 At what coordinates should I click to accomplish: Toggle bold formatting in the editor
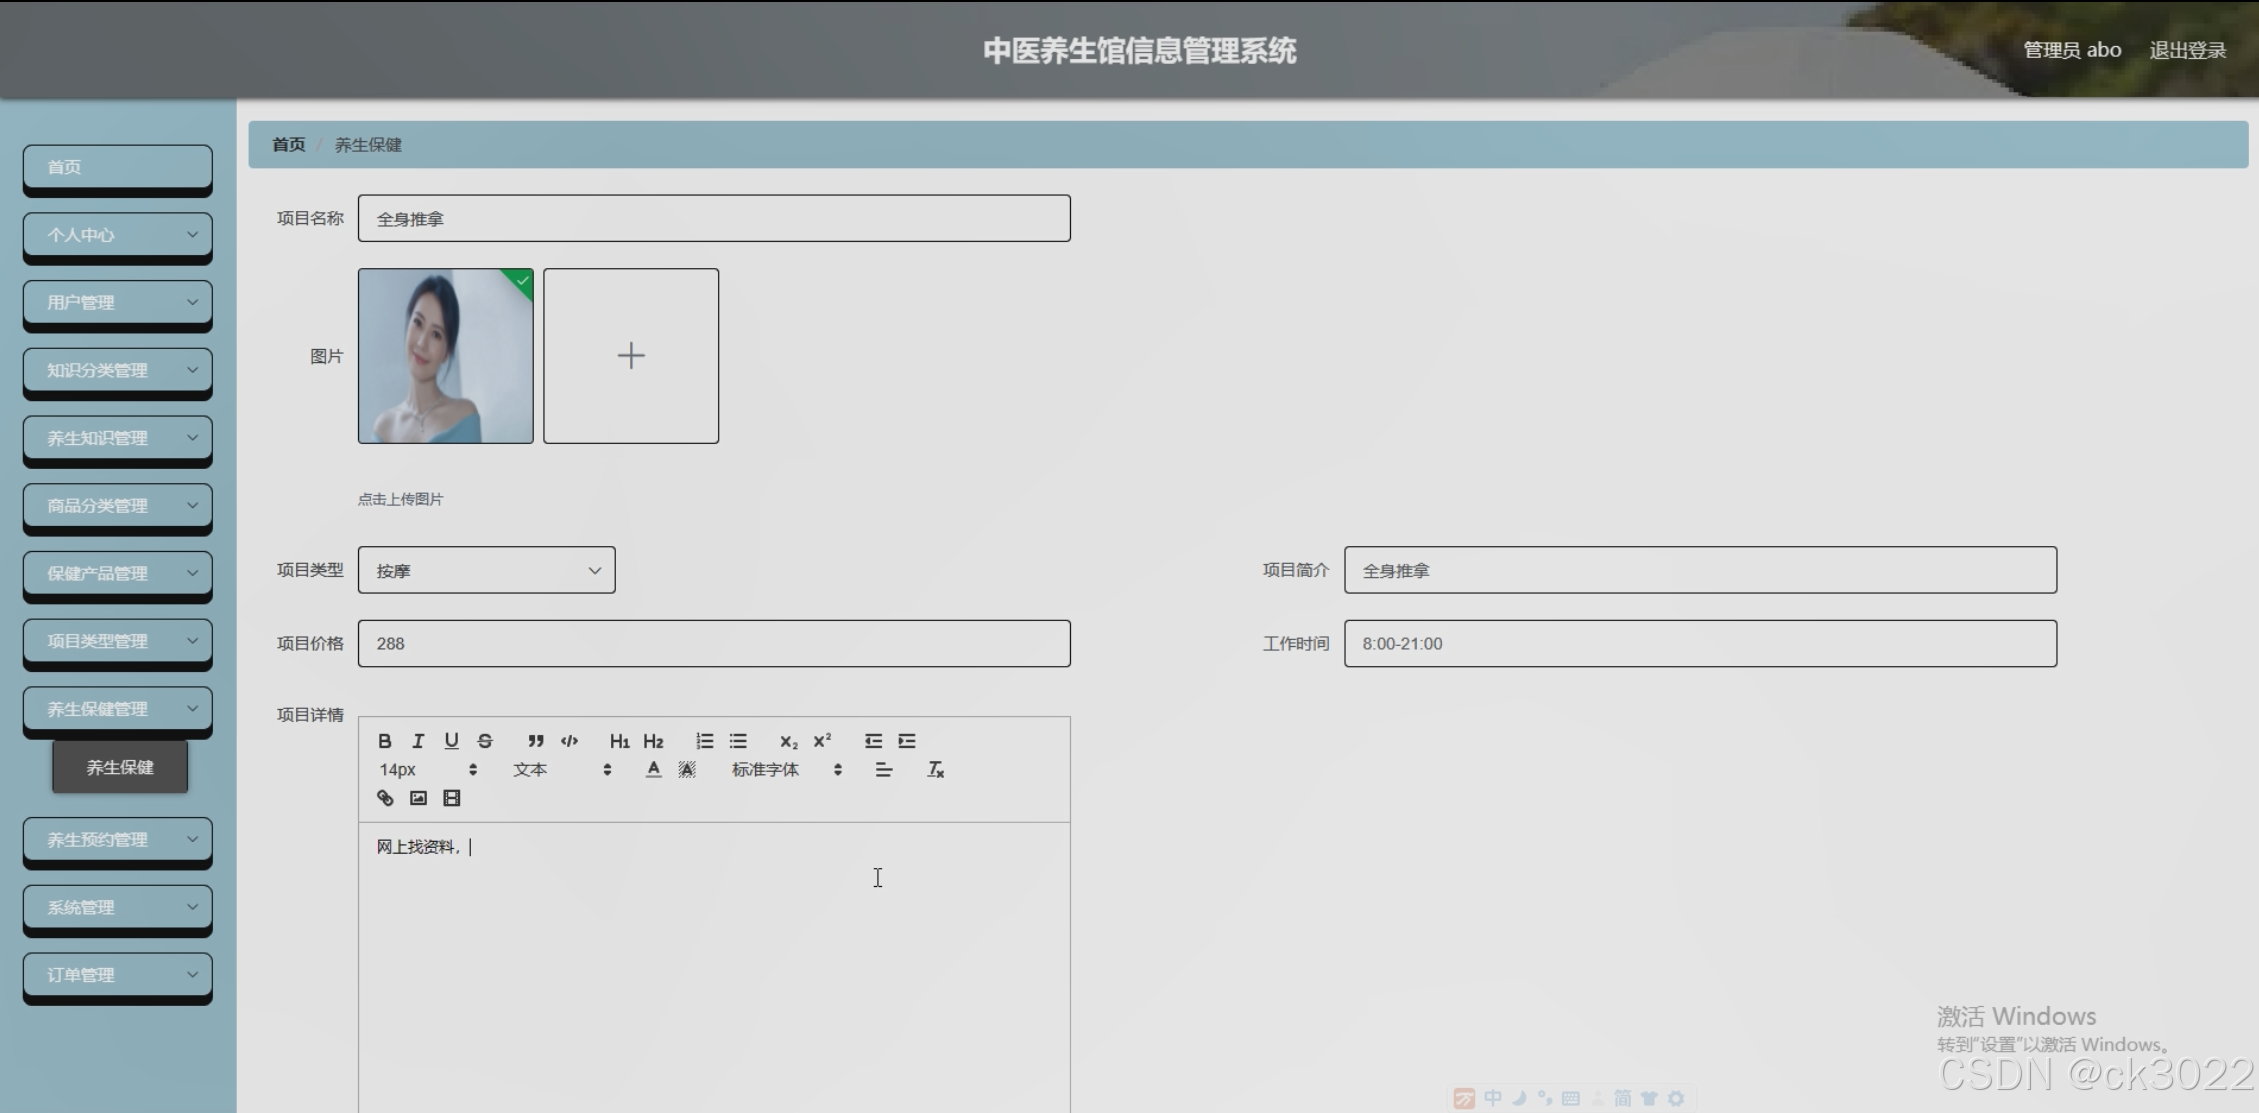(x=385, y=741)
